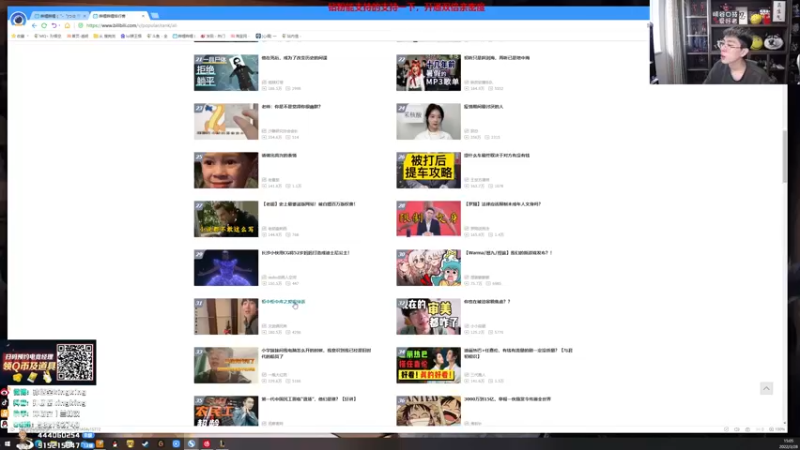The height and width of the screenshot is (450, 800).
Task: Click the green site security shield icon
Action: pyautogui.click(x=81, y=26)
